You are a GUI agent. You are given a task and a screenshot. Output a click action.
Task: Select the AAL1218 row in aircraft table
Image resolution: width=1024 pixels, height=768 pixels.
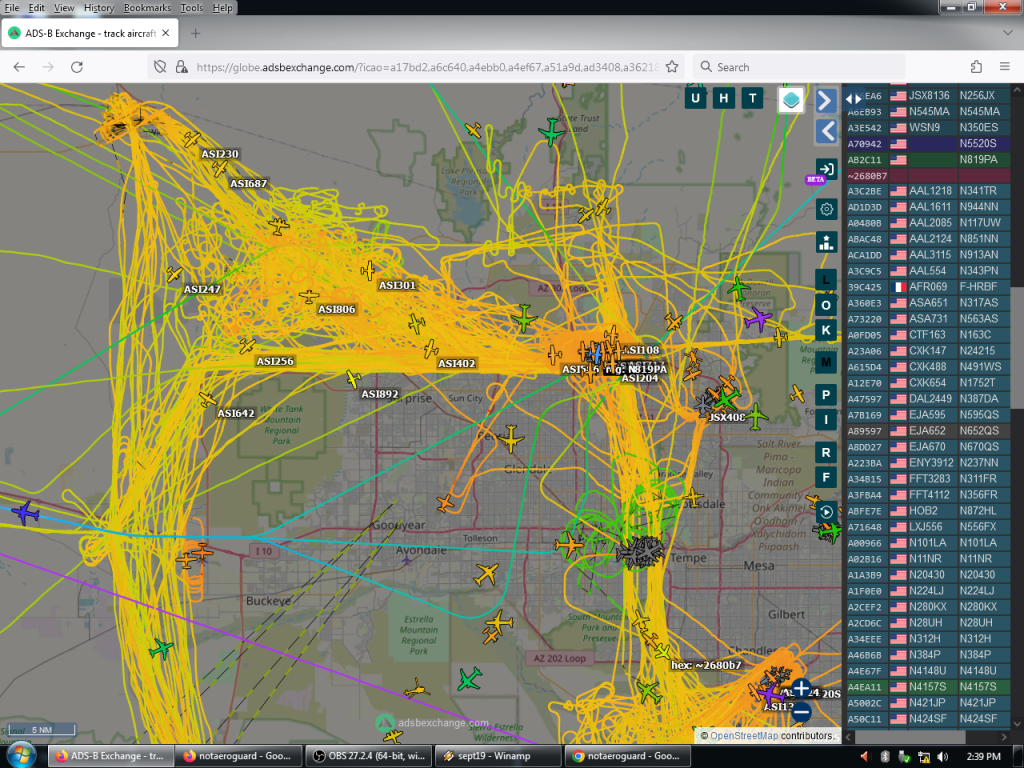pyautogui.click(x=930, y=191)
